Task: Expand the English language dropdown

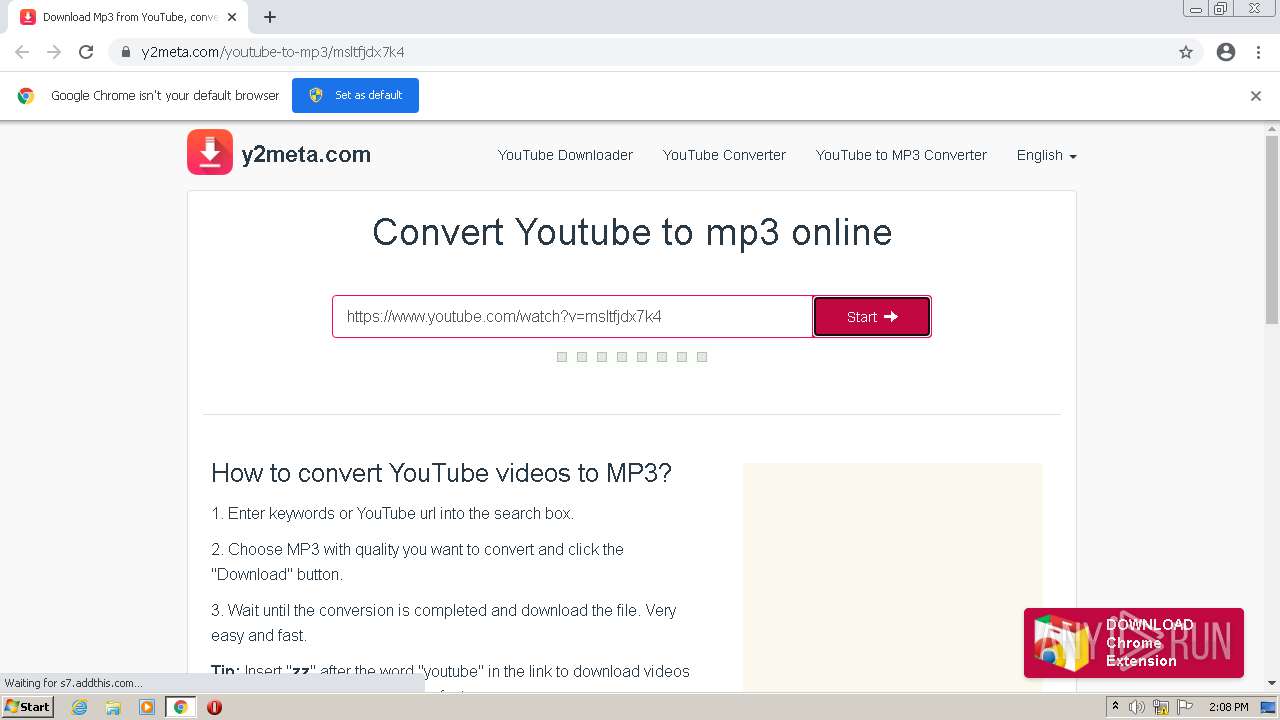Action: coord(1046,155)
